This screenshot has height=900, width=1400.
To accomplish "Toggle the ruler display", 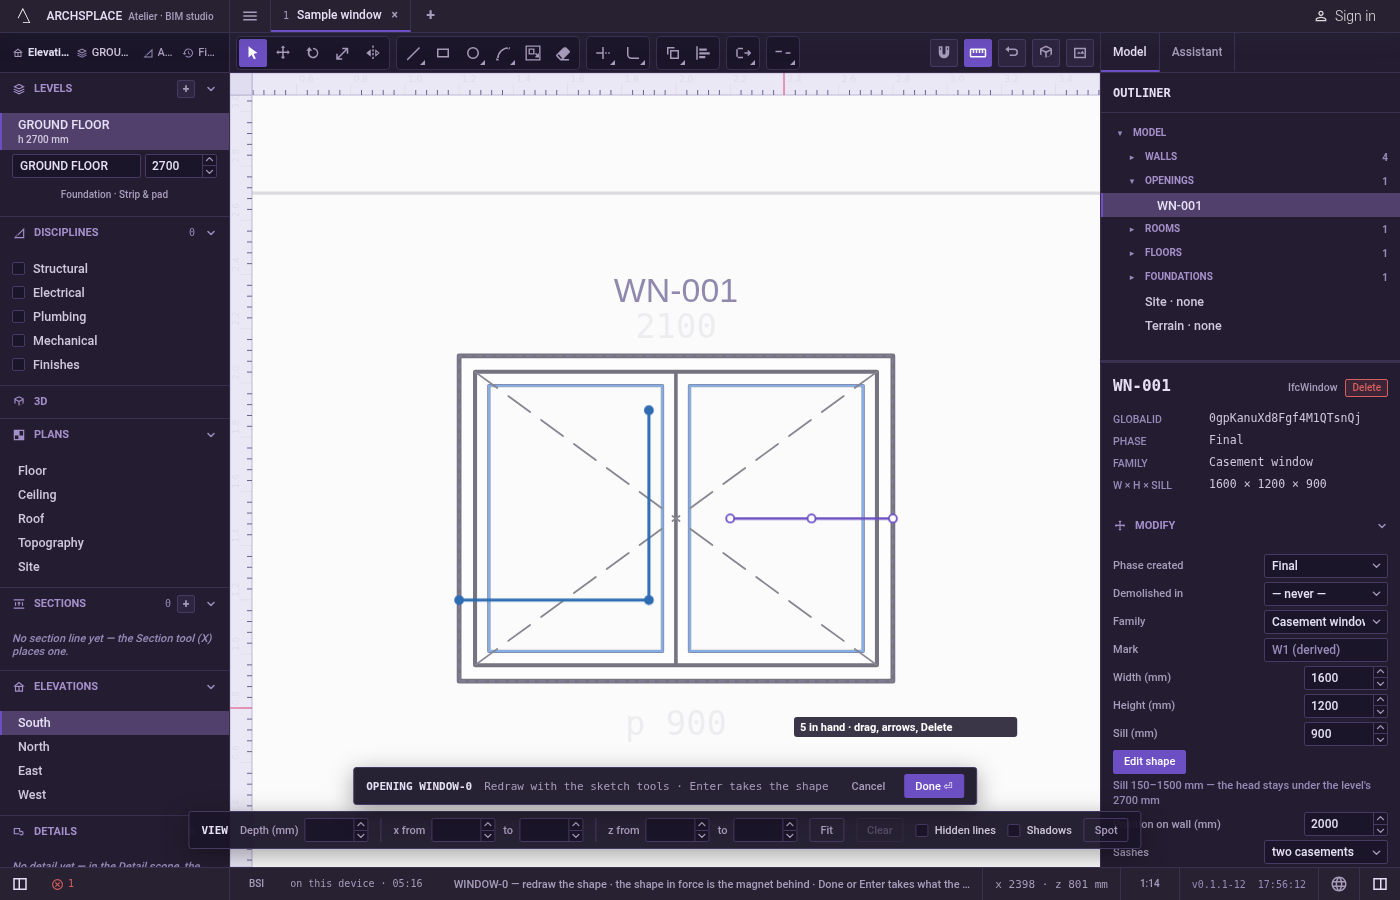I will coord(978,53).
